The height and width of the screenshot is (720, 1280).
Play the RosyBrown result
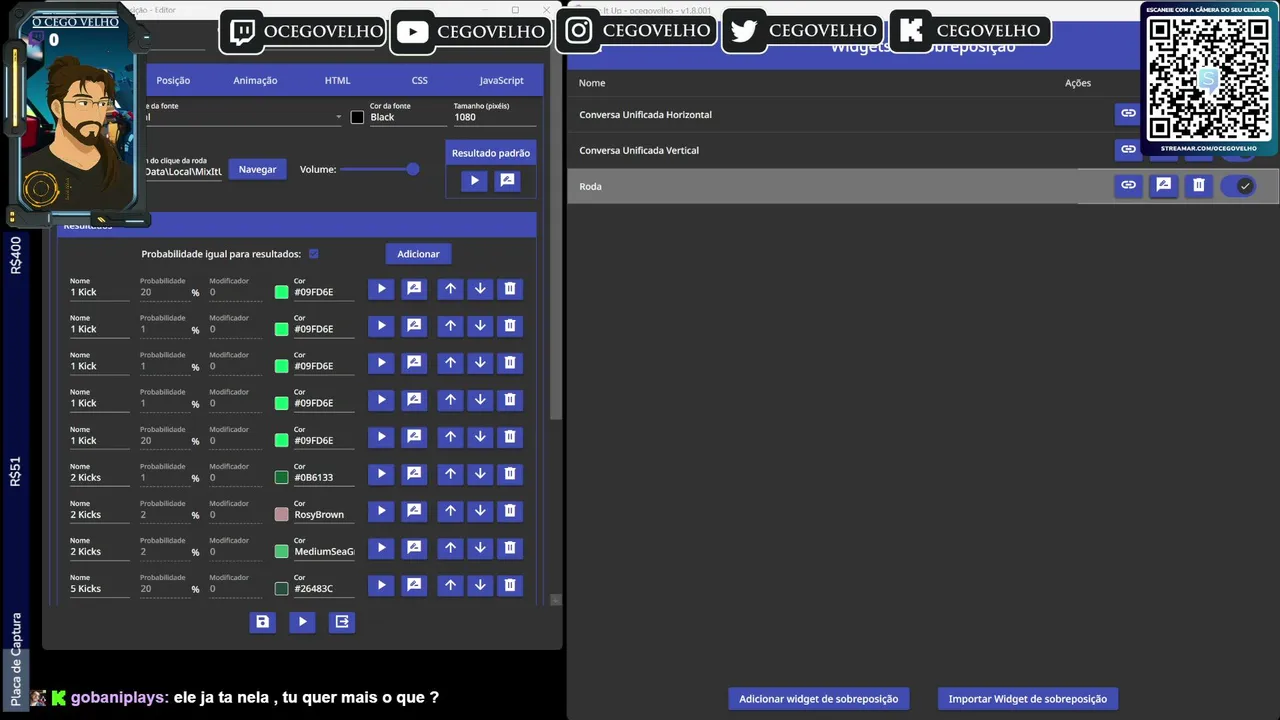pos(381,511)
